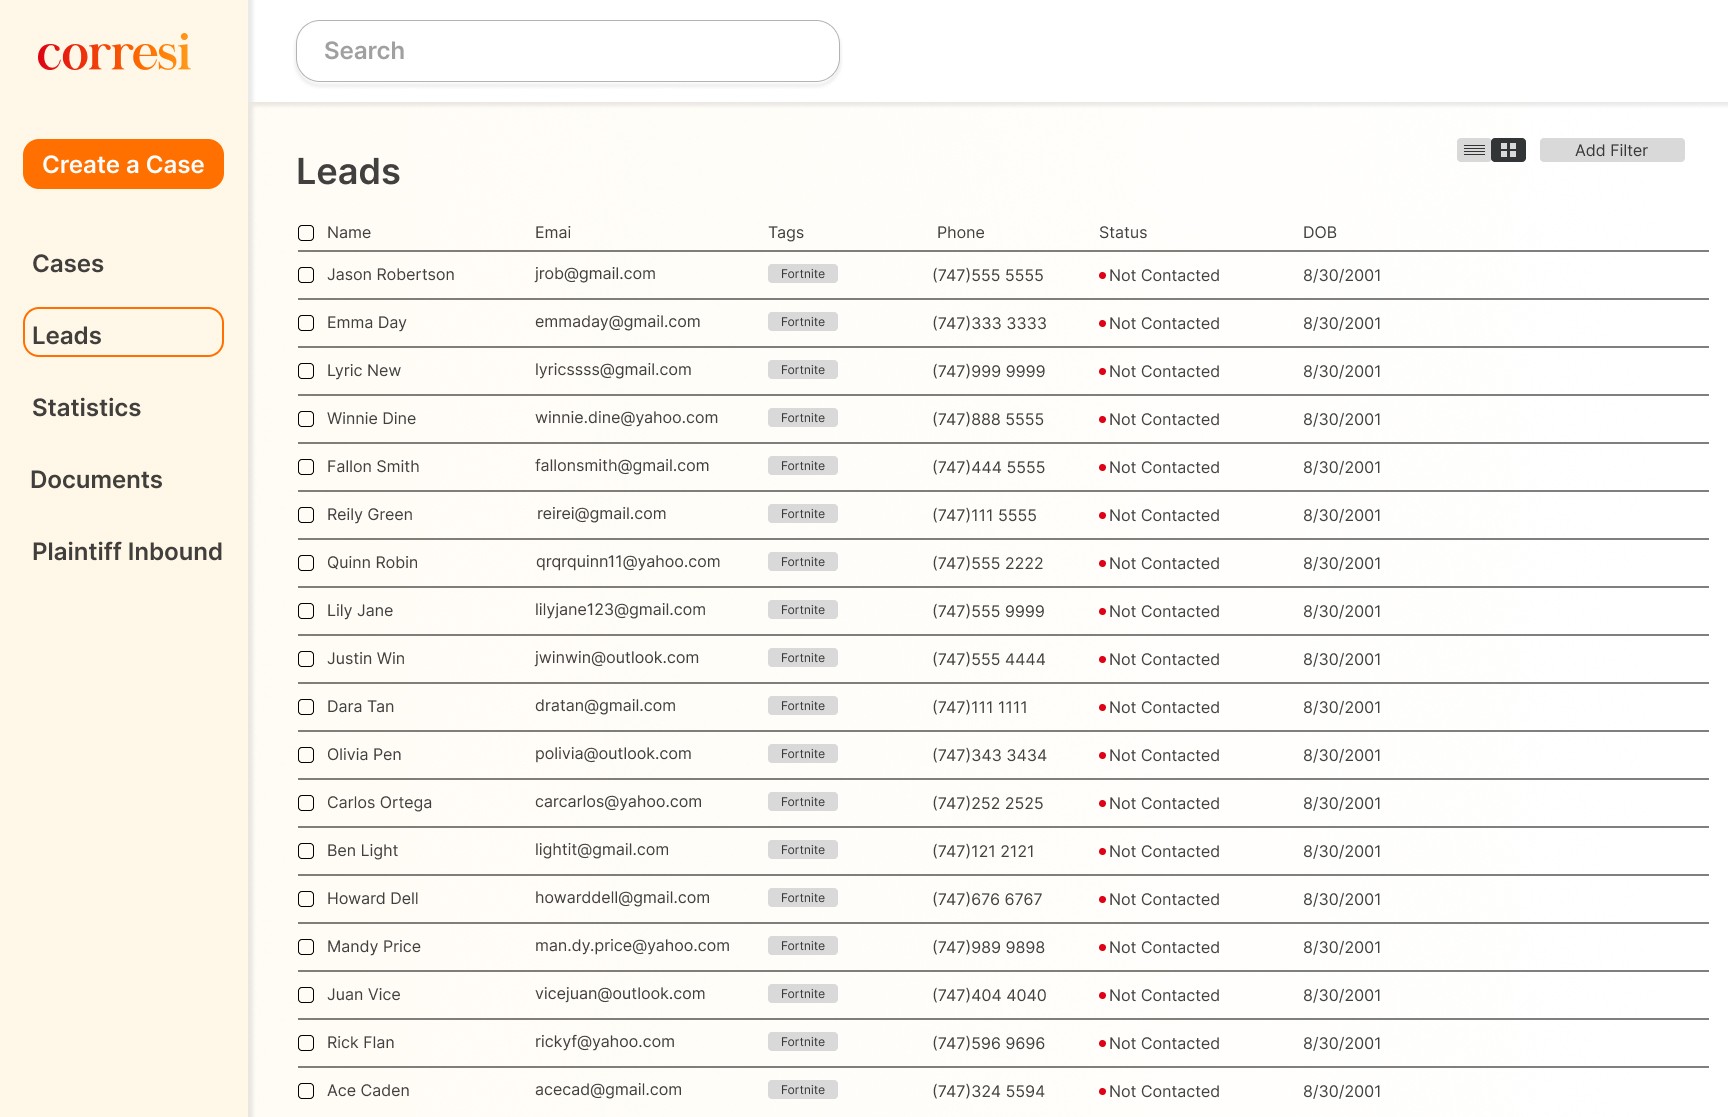Image resolution: width=1728 pixels, height=1117 pixels.
Task: Click email jrob@gmail.com
Action: [x=595, y=274]
